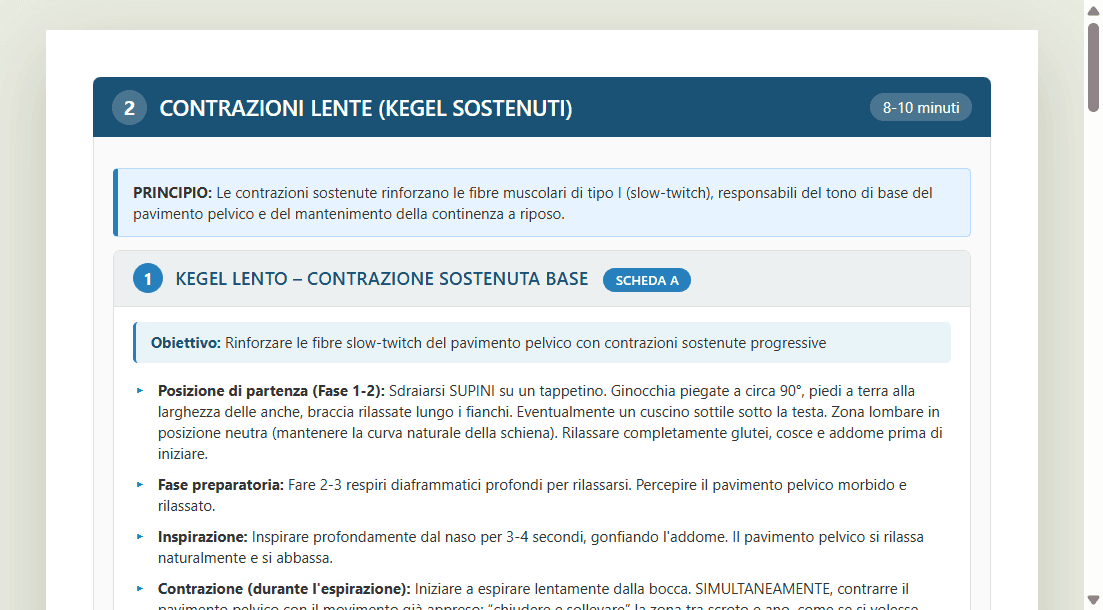
Task: Click the circled "2" section number badge
Action: point(129,107)
